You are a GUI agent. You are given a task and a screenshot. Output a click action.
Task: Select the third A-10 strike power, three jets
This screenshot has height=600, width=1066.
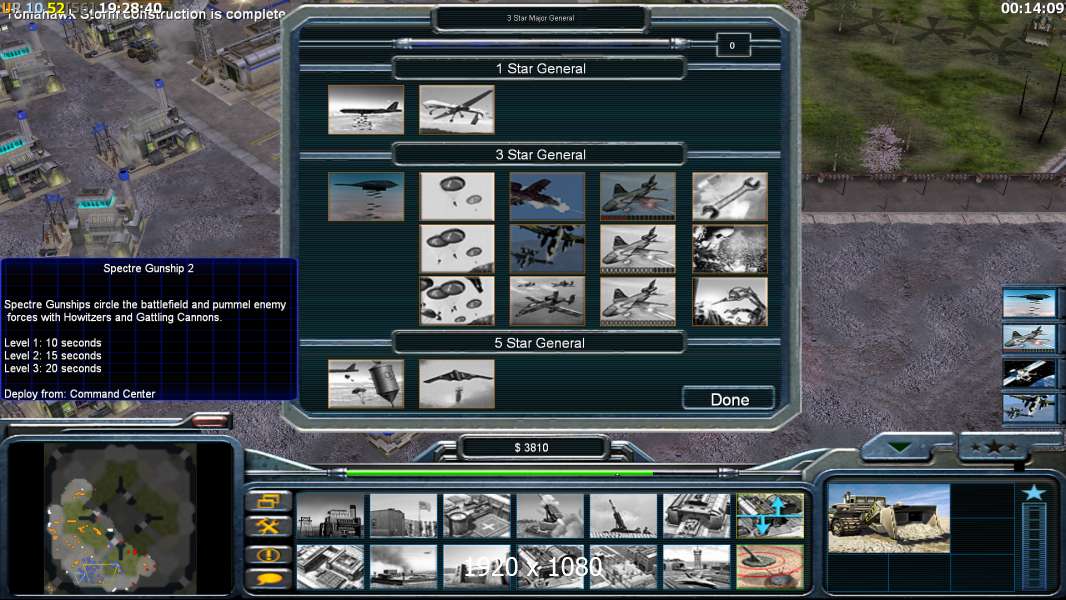click(547, 300)
